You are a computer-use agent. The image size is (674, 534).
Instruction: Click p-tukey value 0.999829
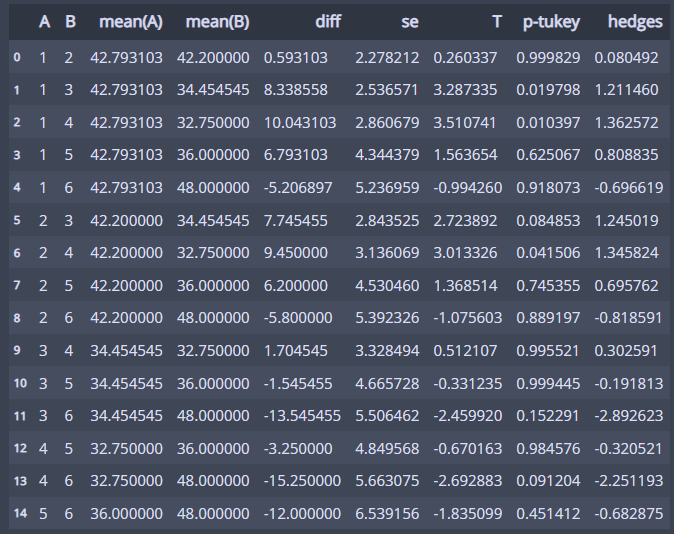(548, 58)
